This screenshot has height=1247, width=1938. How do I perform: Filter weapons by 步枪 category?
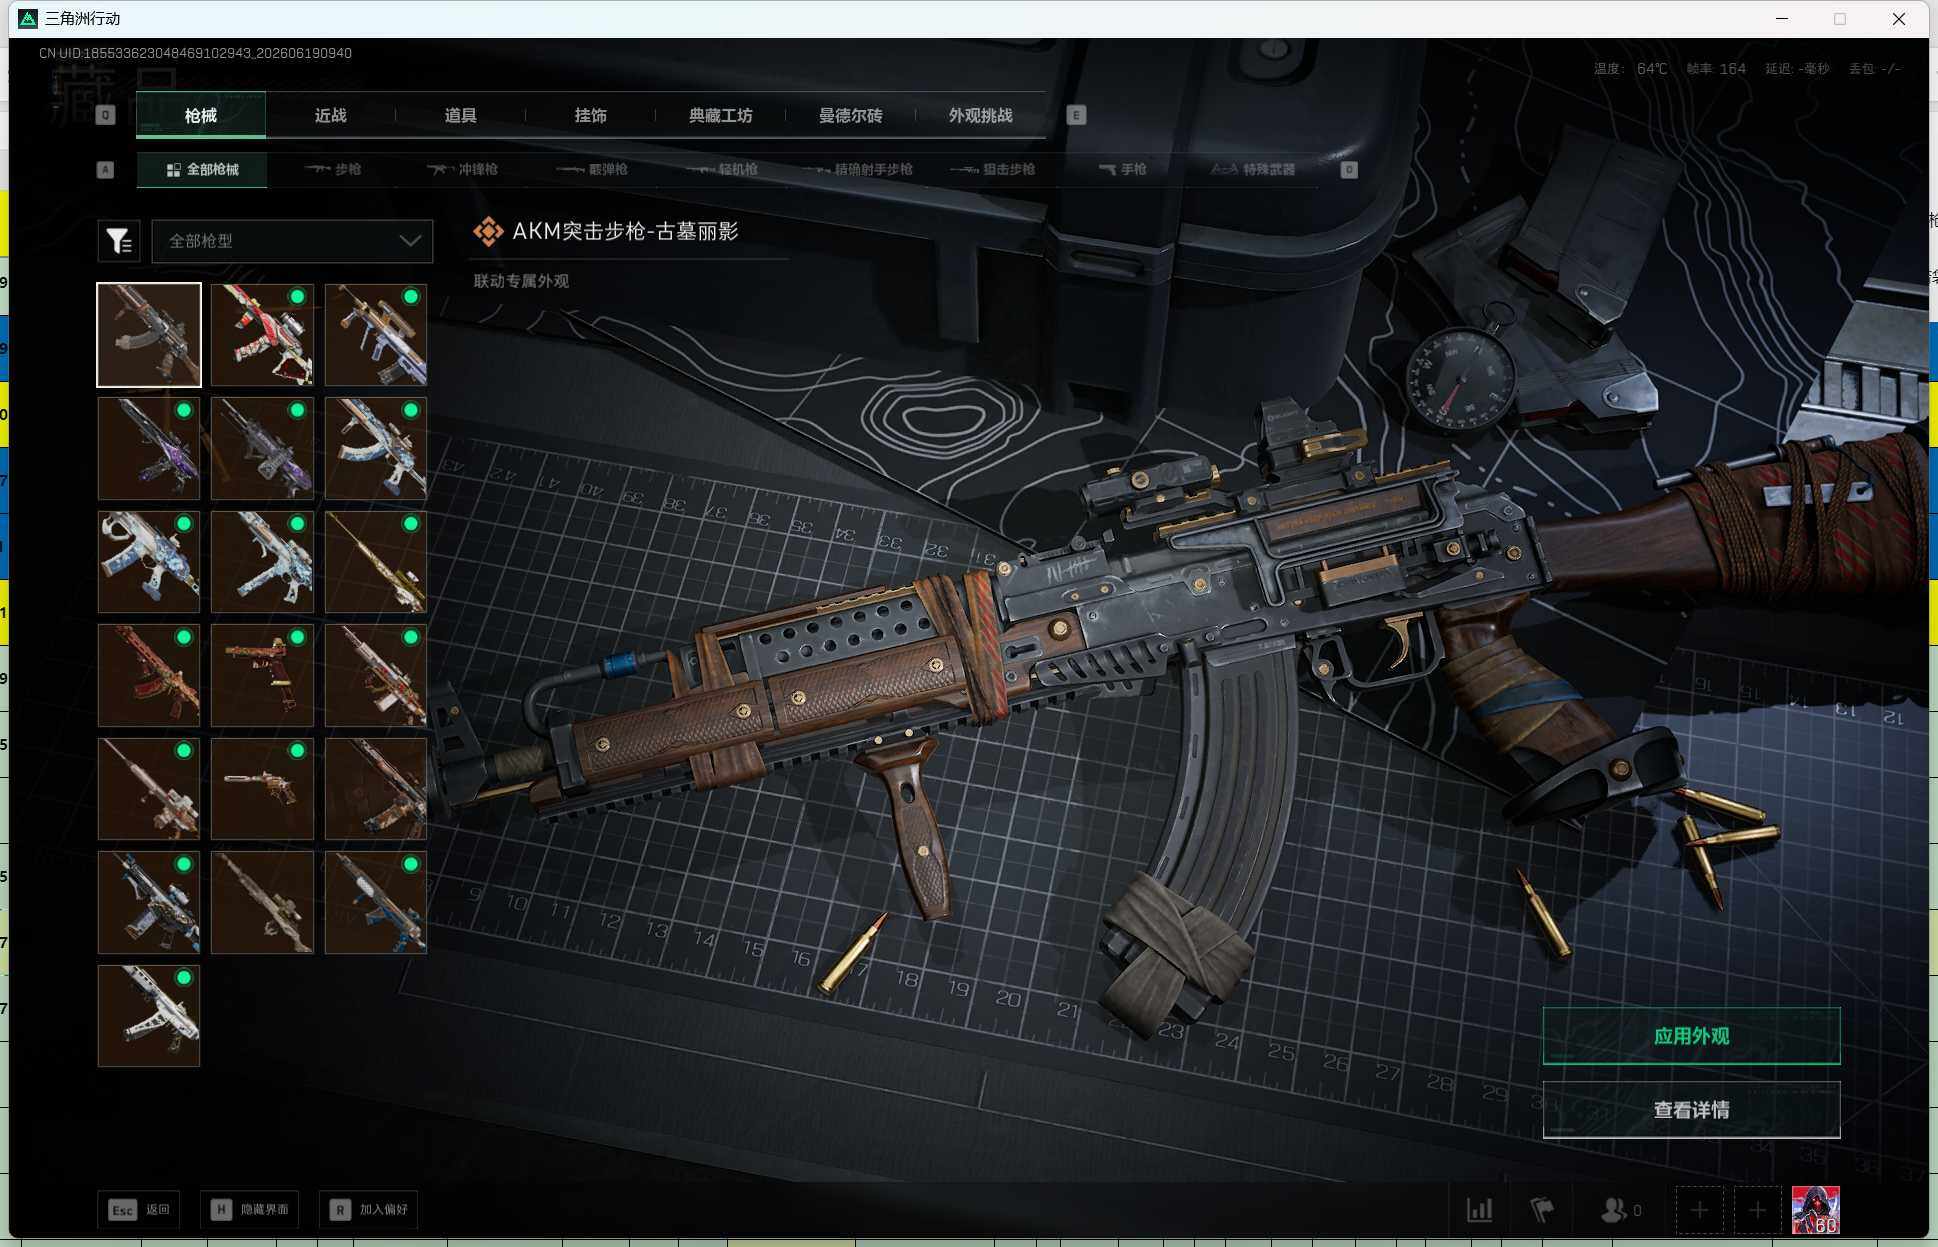(333, 170)
